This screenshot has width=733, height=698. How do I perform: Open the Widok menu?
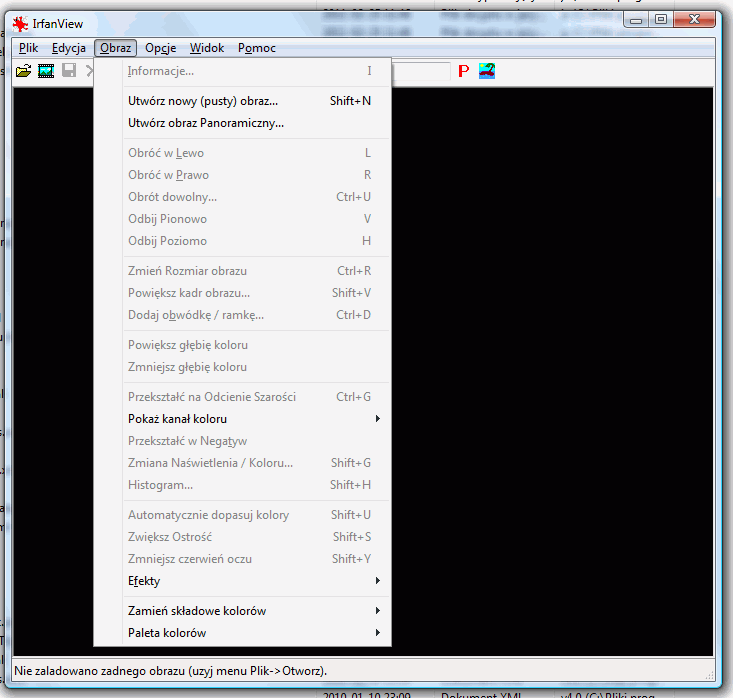[207, 48]
